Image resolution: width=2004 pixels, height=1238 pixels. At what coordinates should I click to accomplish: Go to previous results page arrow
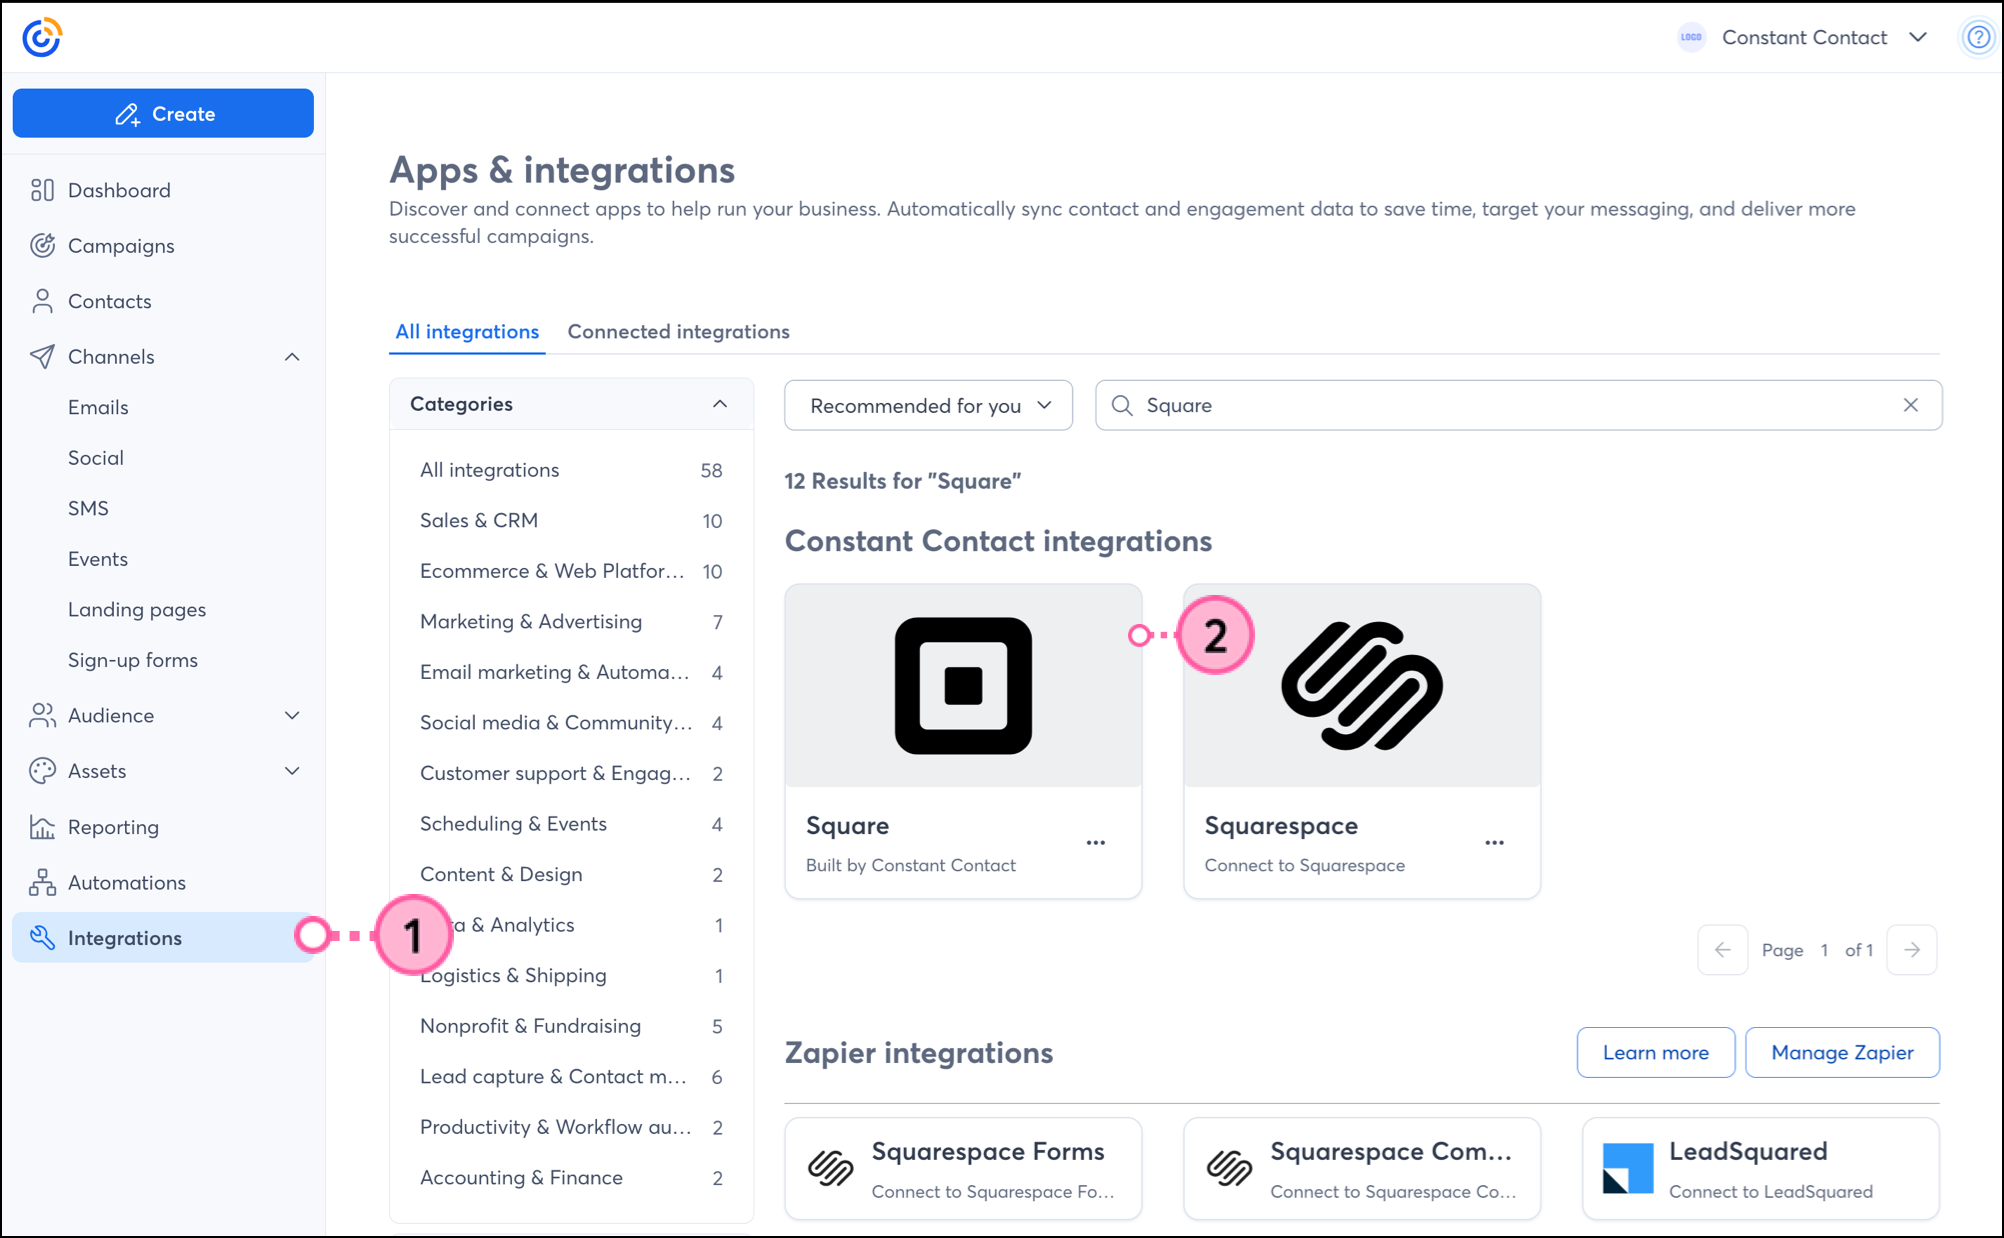pyautogui.click(x=1722, y=950)
